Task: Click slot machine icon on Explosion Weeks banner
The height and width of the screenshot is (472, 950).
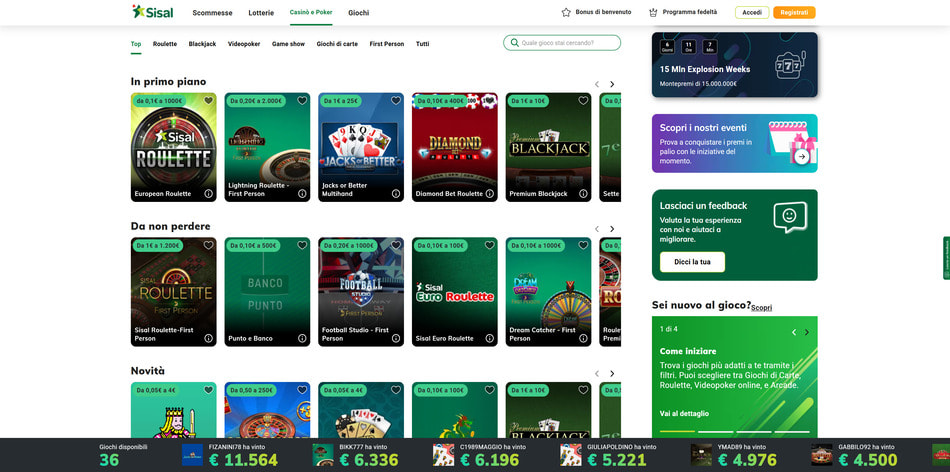Action: [x=791, y=64]
